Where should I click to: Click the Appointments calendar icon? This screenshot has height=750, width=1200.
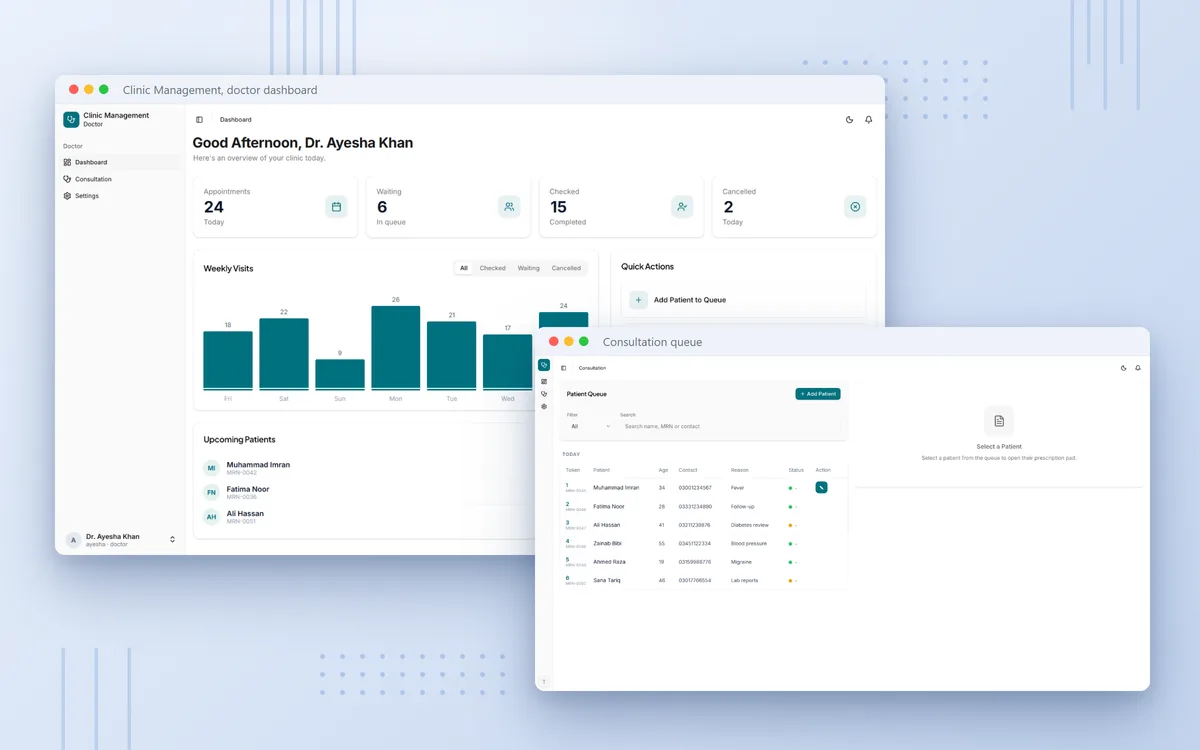pos(336,207)
